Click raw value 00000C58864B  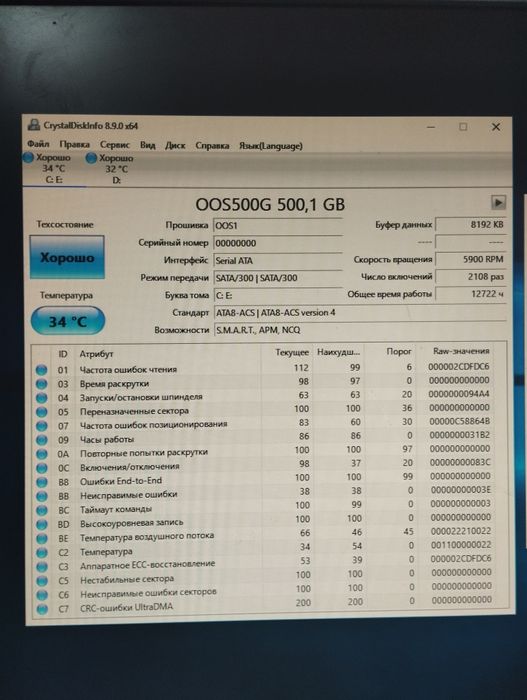[x=459, y=421]
